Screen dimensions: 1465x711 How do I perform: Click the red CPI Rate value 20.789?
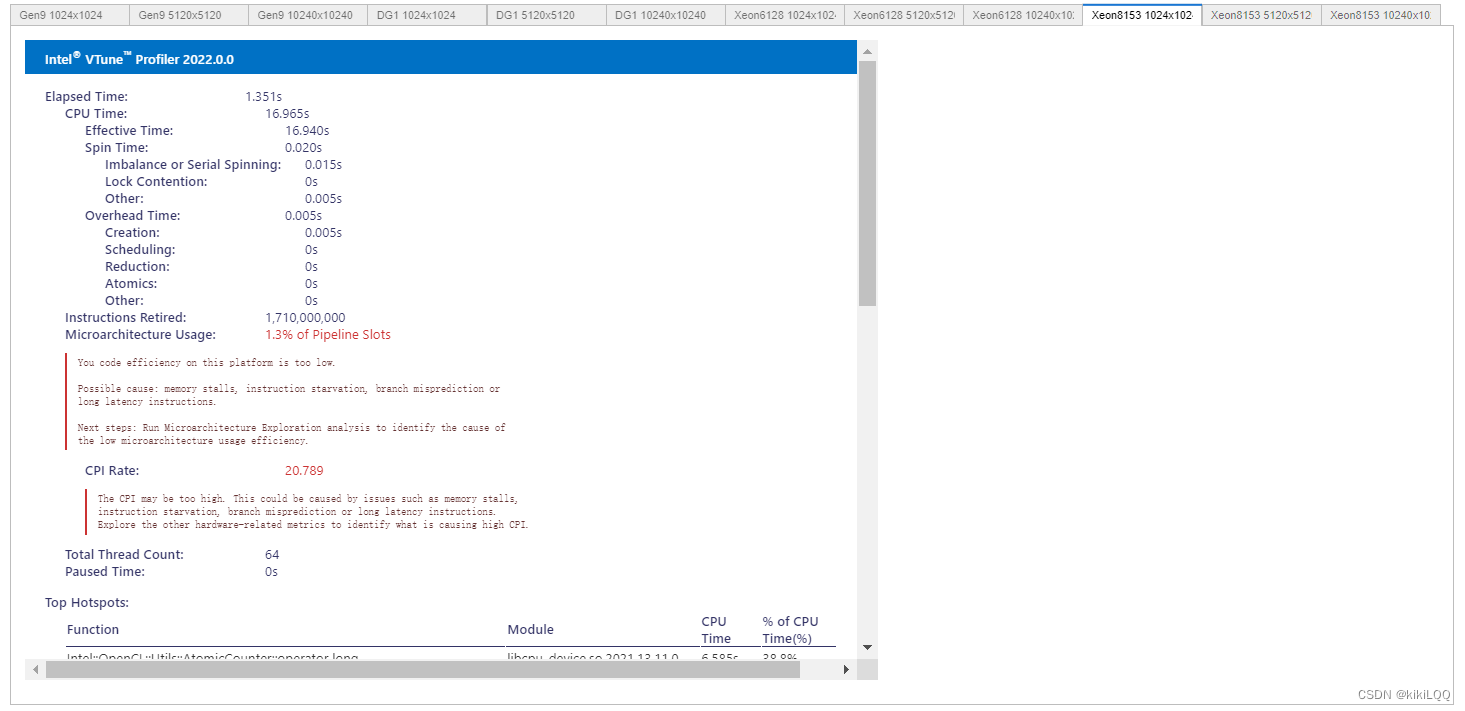[x=304, y=471]
